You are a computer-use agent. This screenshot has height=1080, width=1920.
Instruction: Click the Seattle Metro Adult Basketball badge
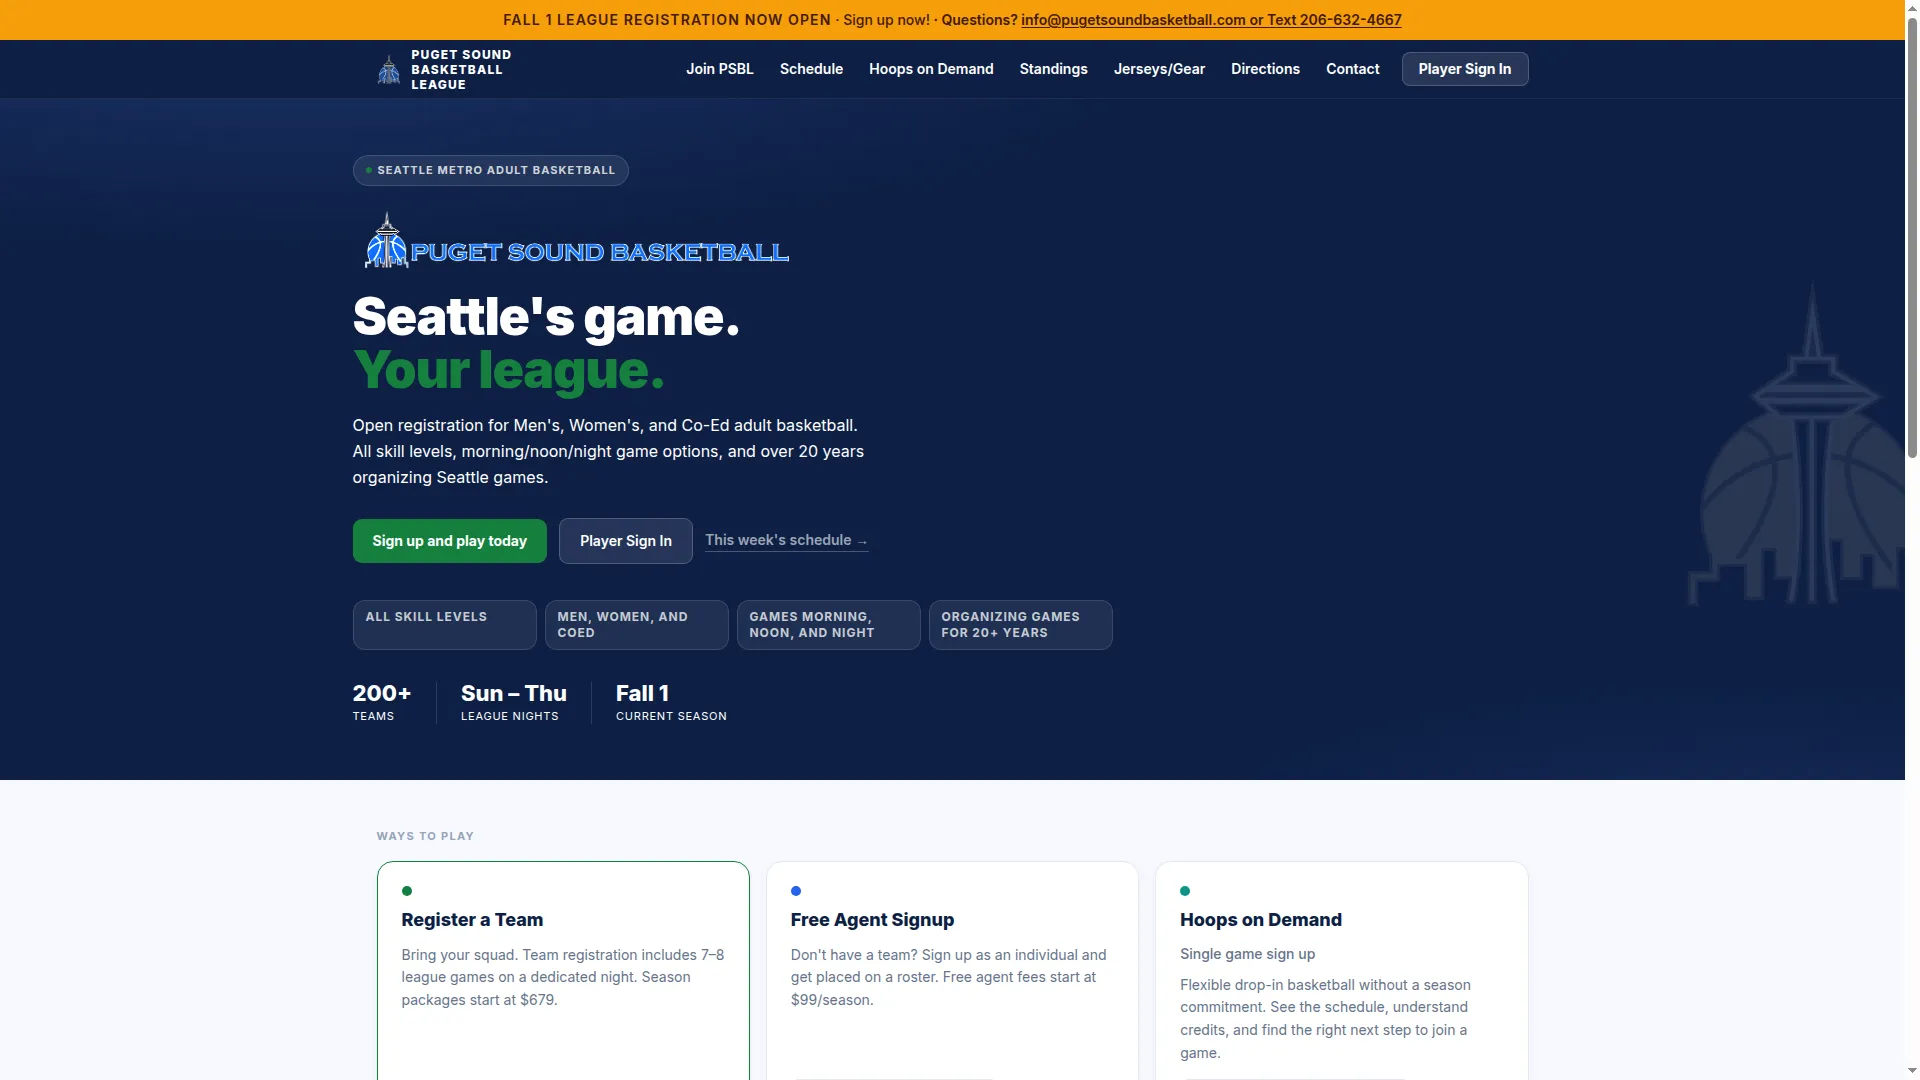coord(490,170)
